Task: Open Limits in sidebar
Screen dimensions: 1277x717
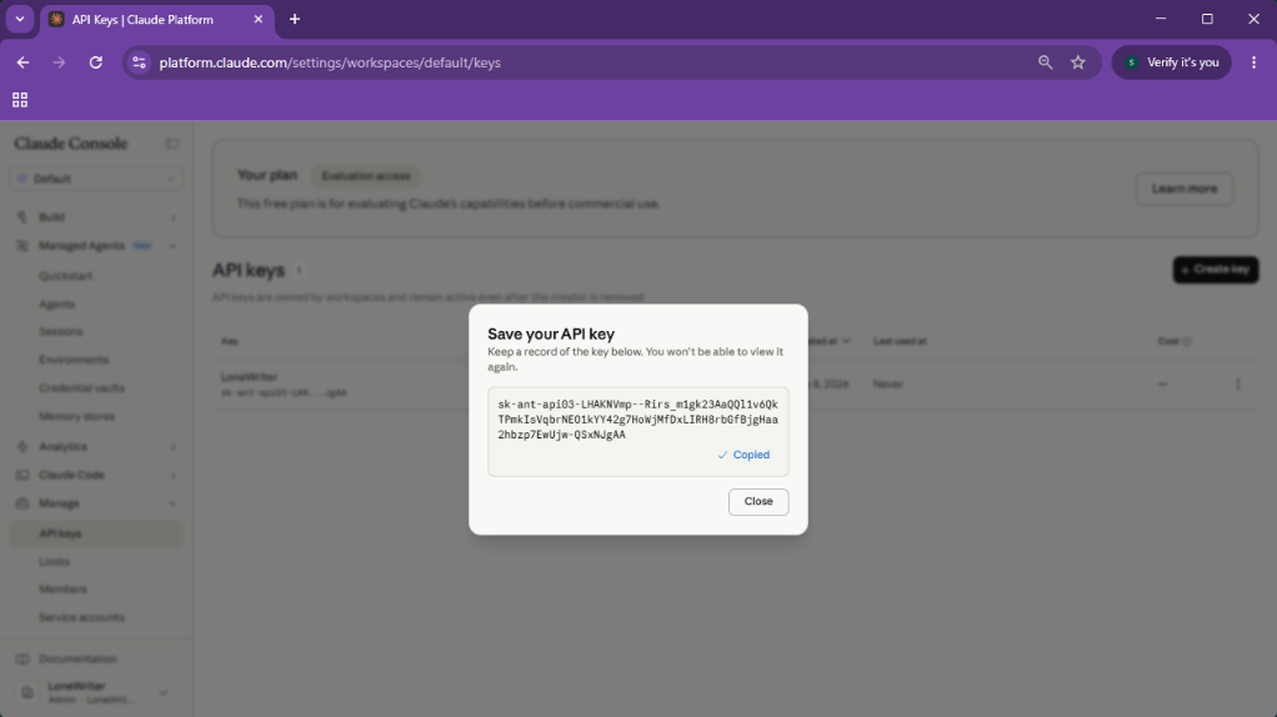Action: click(x=54, y=562)
